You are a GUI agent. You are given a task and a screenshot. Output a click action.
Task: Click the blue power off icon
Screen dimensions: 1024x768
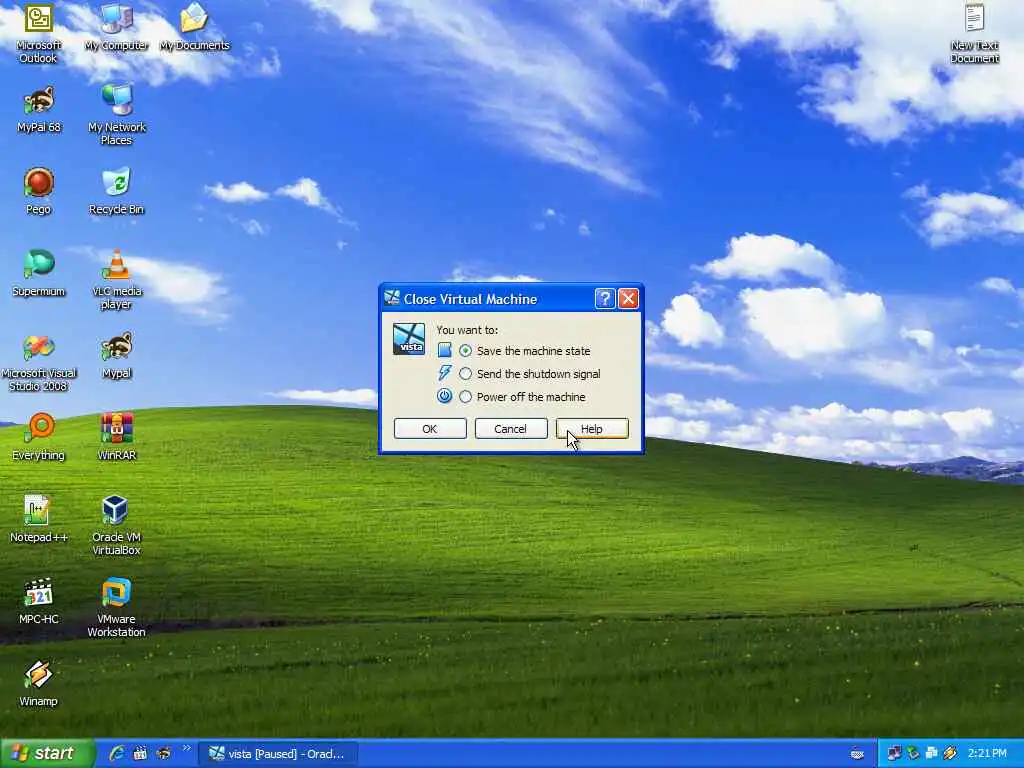(445, 396)
